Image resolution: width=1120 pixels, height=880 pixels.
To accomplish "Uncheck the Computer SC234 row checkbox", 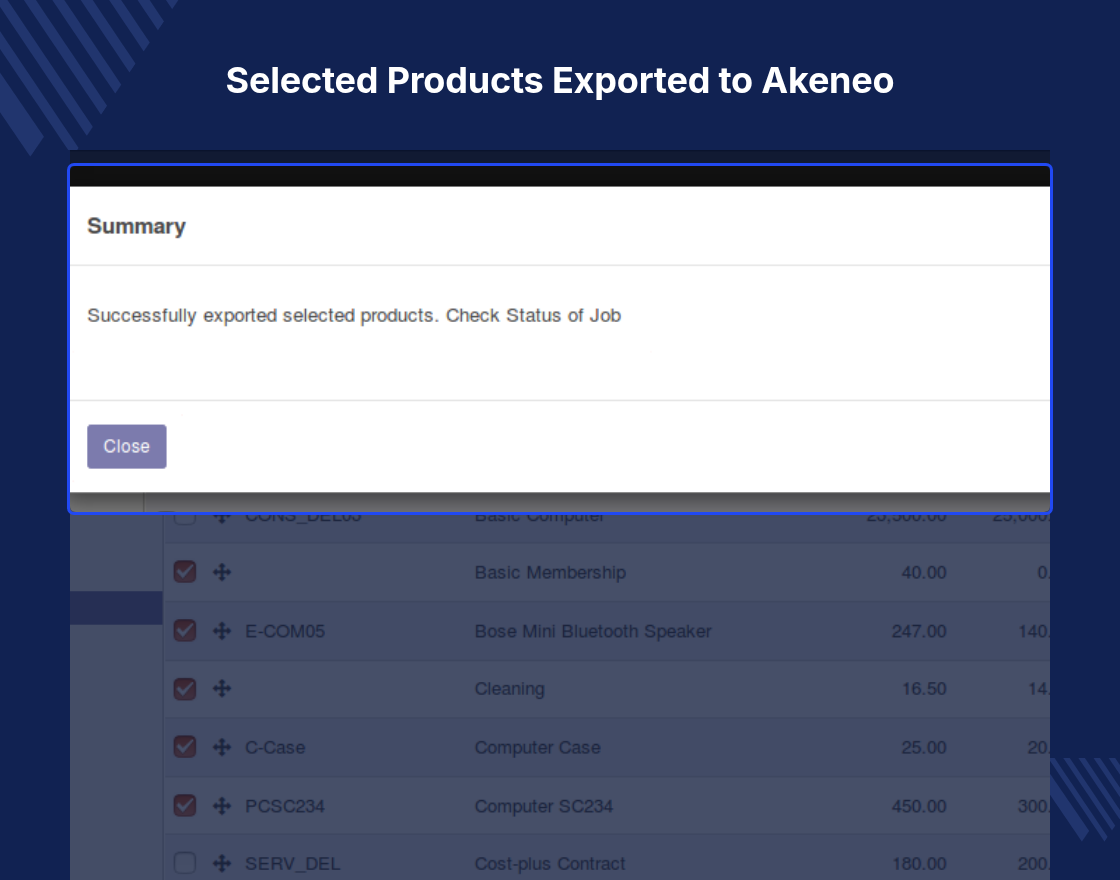I will pyautogui.click(x=185, y=806).
